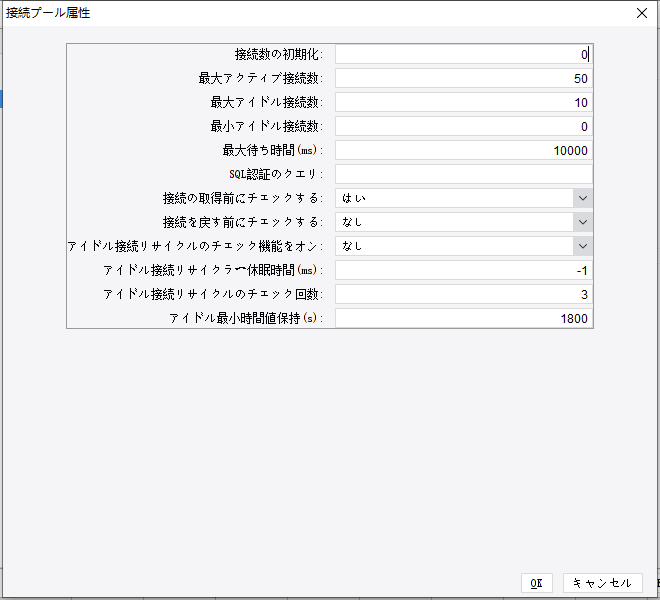This screenshot has height=600, width=660.
Task: Click the 接続数の初期化 input field
Action: 464,54
